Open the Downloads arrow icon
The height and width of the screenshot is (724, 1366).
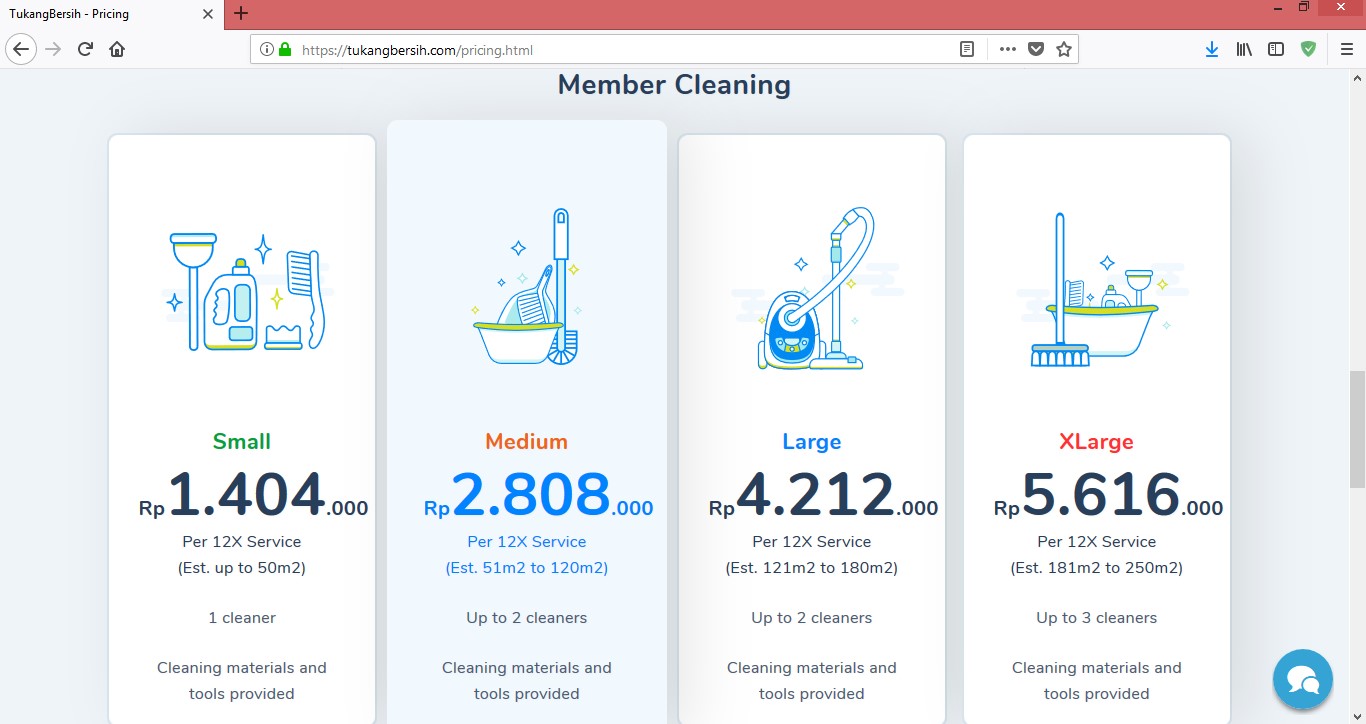pos(1211,49)
